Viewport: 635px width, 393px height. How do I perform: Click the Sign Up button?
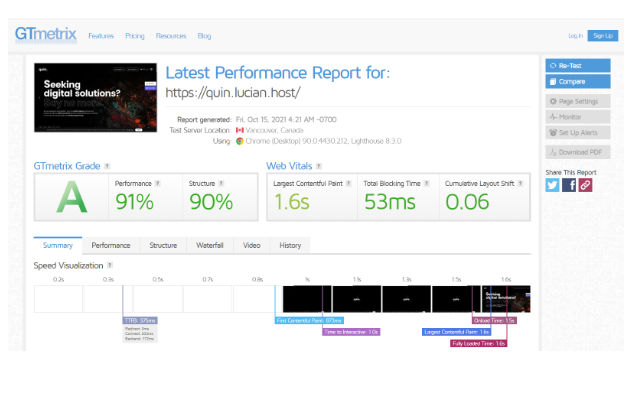pyautogui.click(x=603, y=36)
